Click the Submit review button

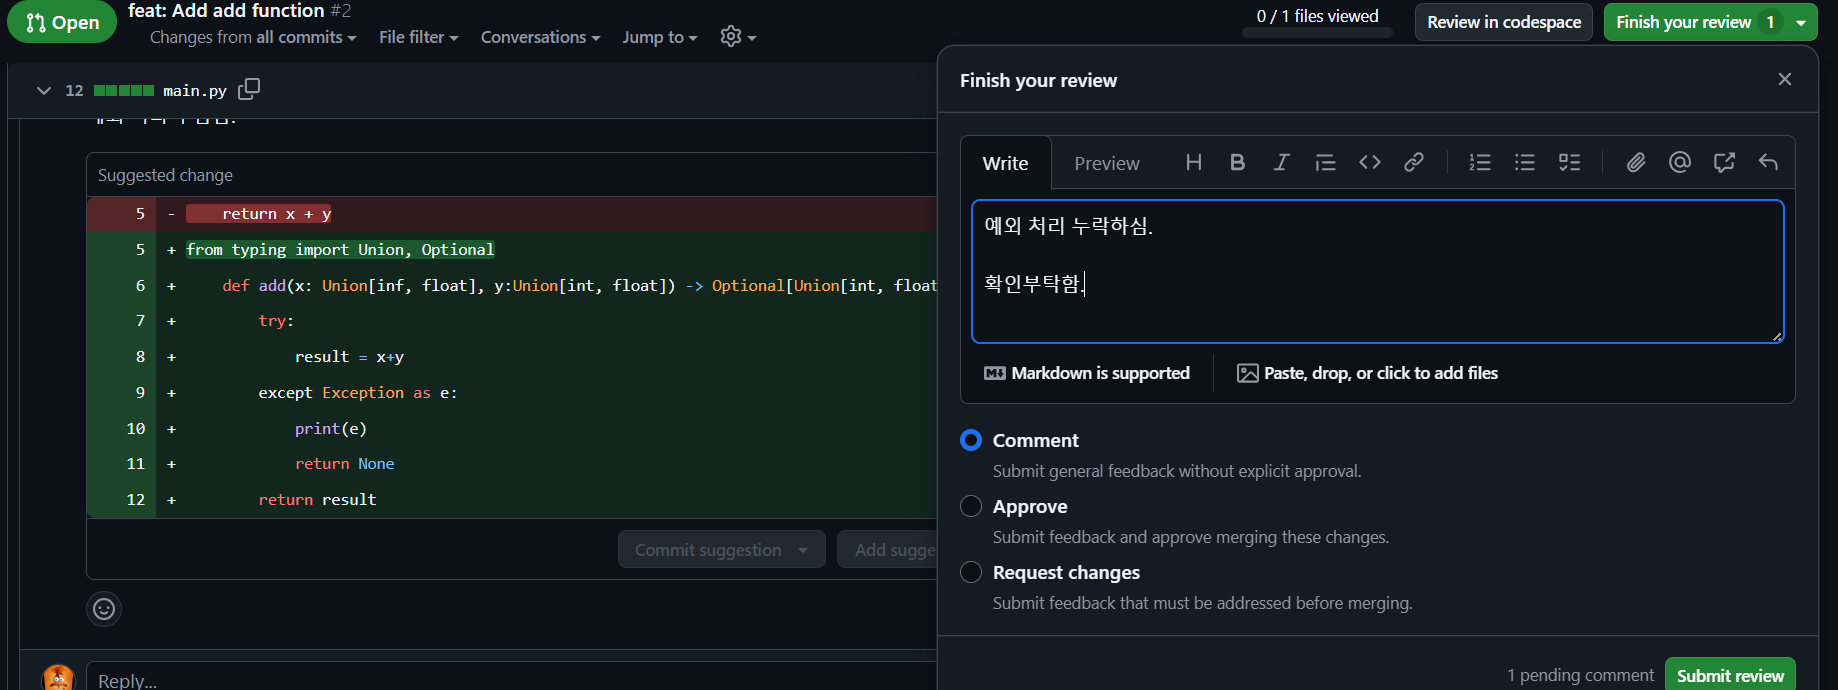coord(1730,675)
